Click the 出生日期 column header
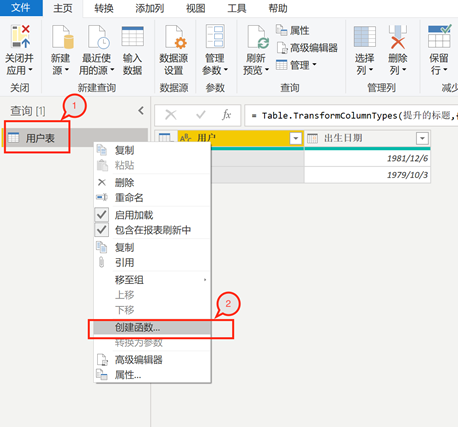The height and width of the screenshot is (427, 458). 367,138
